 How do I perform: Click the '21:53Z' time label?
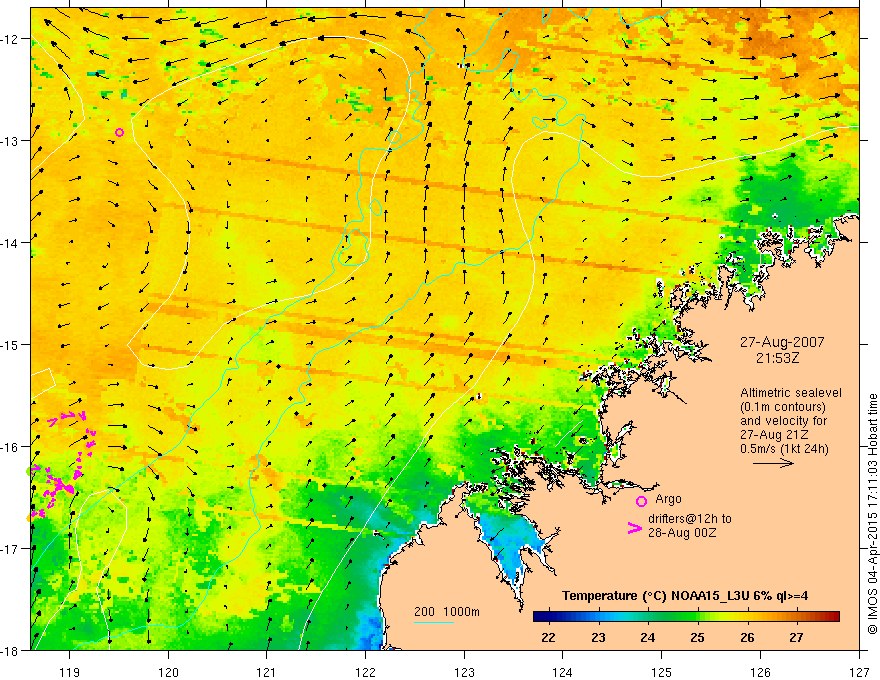point(777,358)
